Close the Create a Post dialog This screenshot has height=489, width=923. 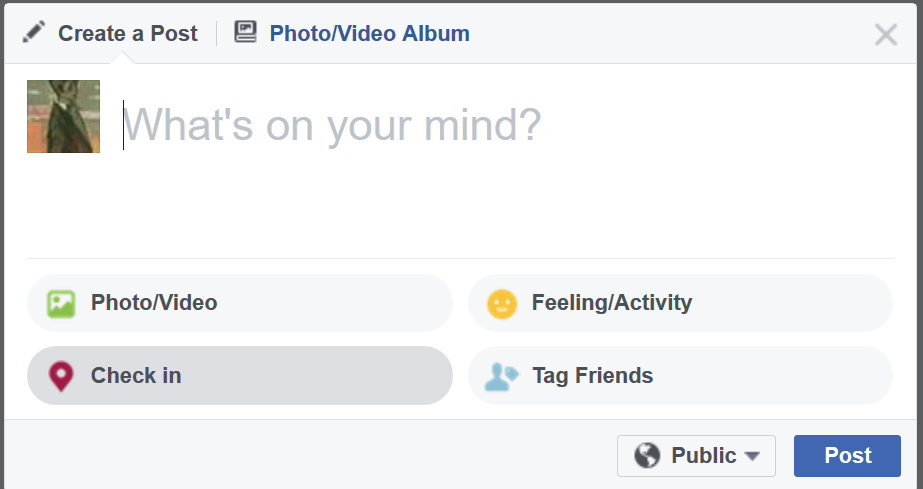[x=886, y=35]
